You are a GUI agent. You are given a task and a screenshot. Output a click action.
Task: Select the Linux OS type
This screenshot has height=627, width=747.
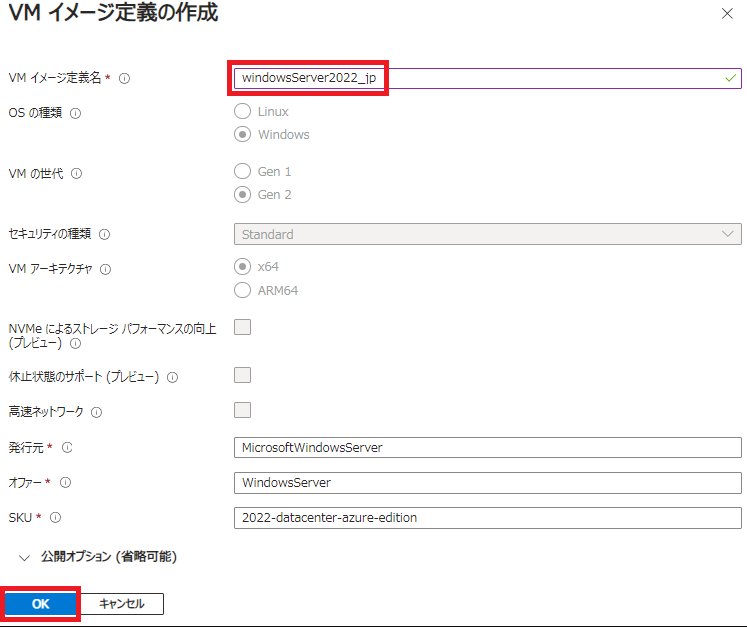[x=242, y=111]
